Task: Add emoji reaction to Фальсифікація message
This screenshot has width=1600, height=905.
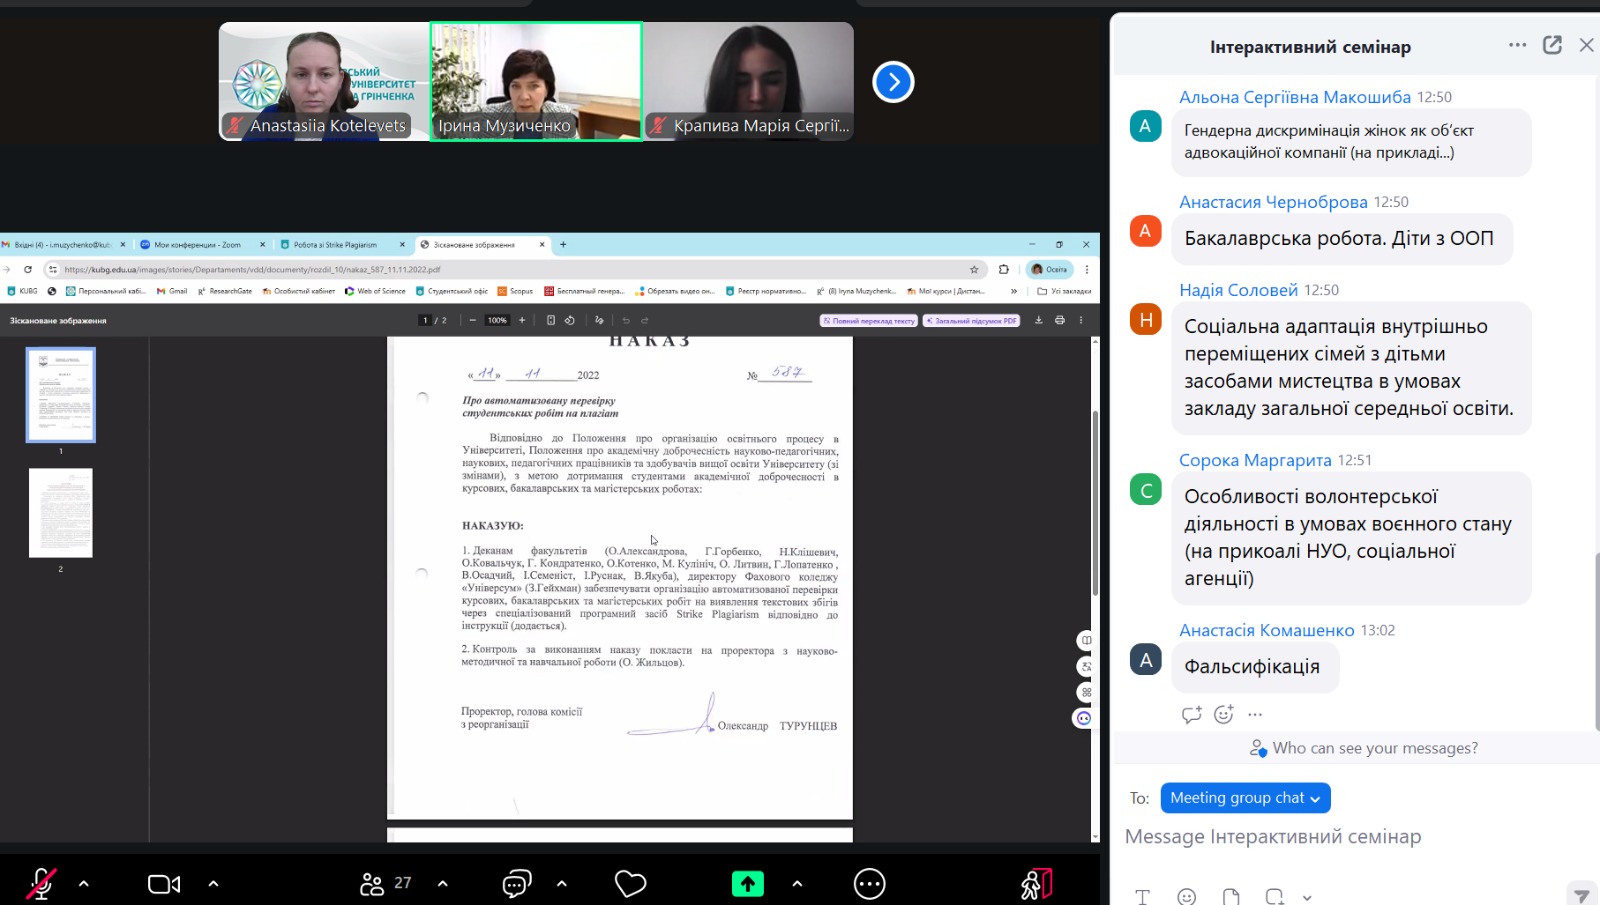Action: coord(1223,714)
